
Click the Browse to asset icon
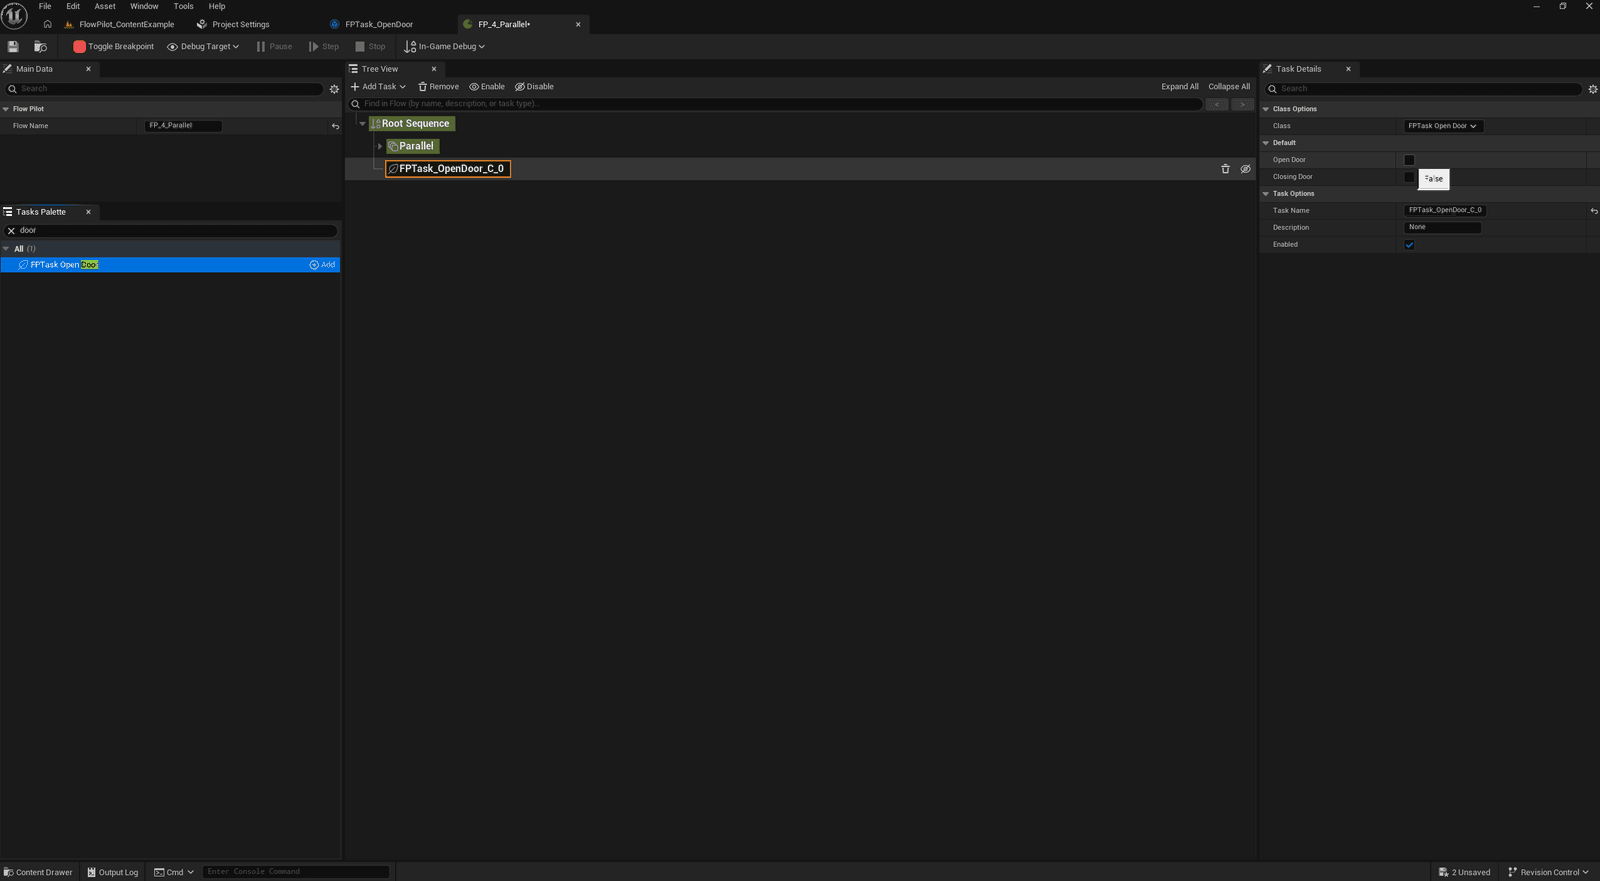click(x=40, y=46)
